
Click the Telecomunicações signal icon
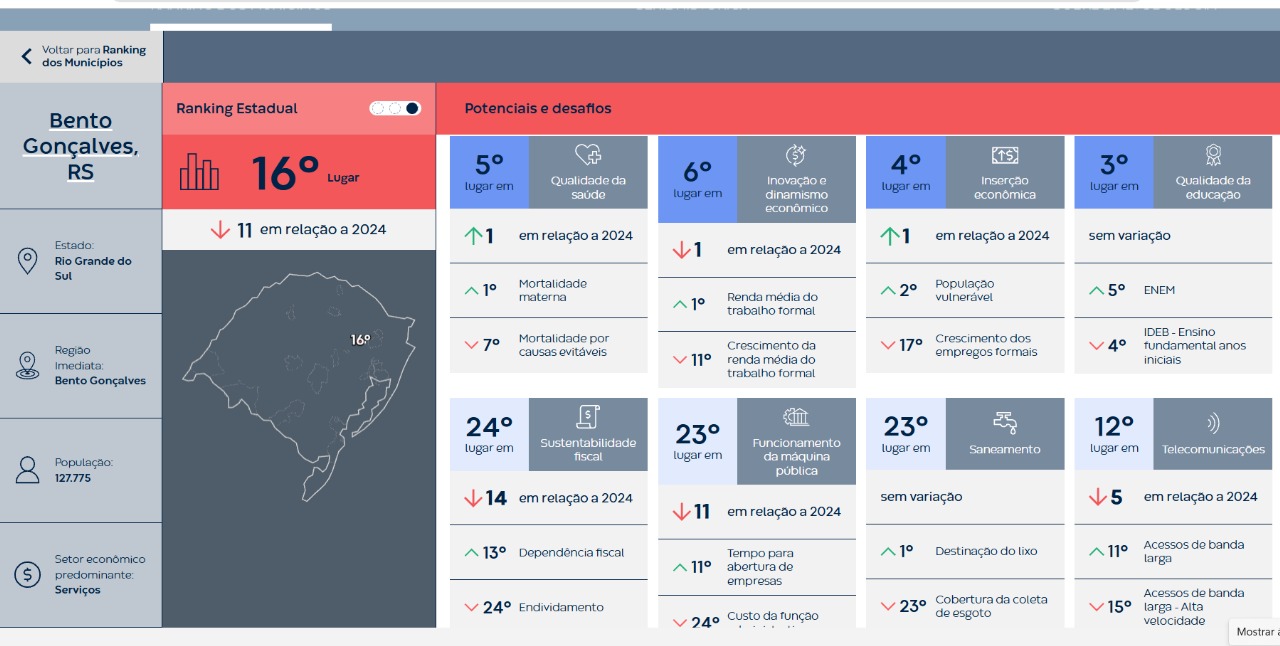(x=1213, y=422)
